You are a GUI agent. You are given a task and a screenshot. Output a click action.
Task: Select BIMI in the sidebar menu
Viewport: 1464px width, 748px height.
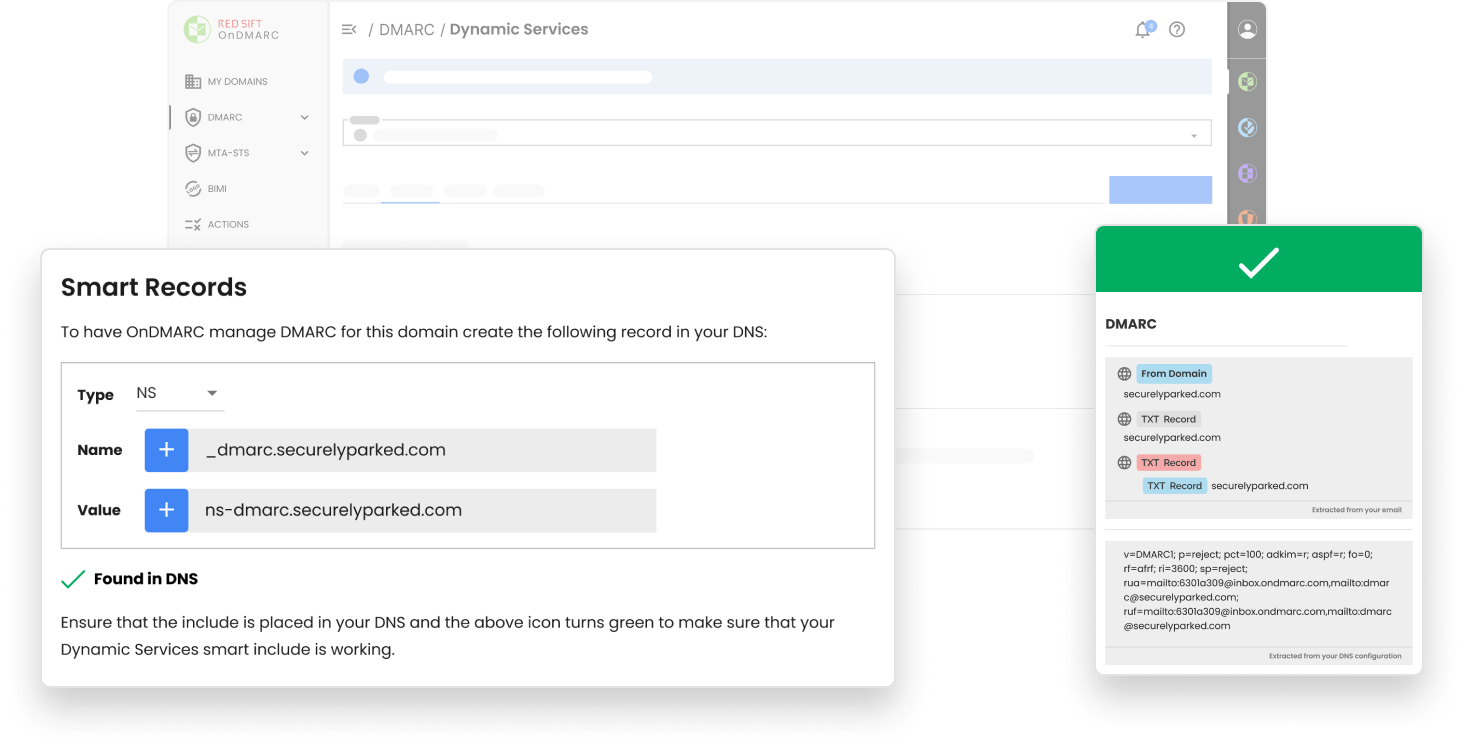point(217,189)
